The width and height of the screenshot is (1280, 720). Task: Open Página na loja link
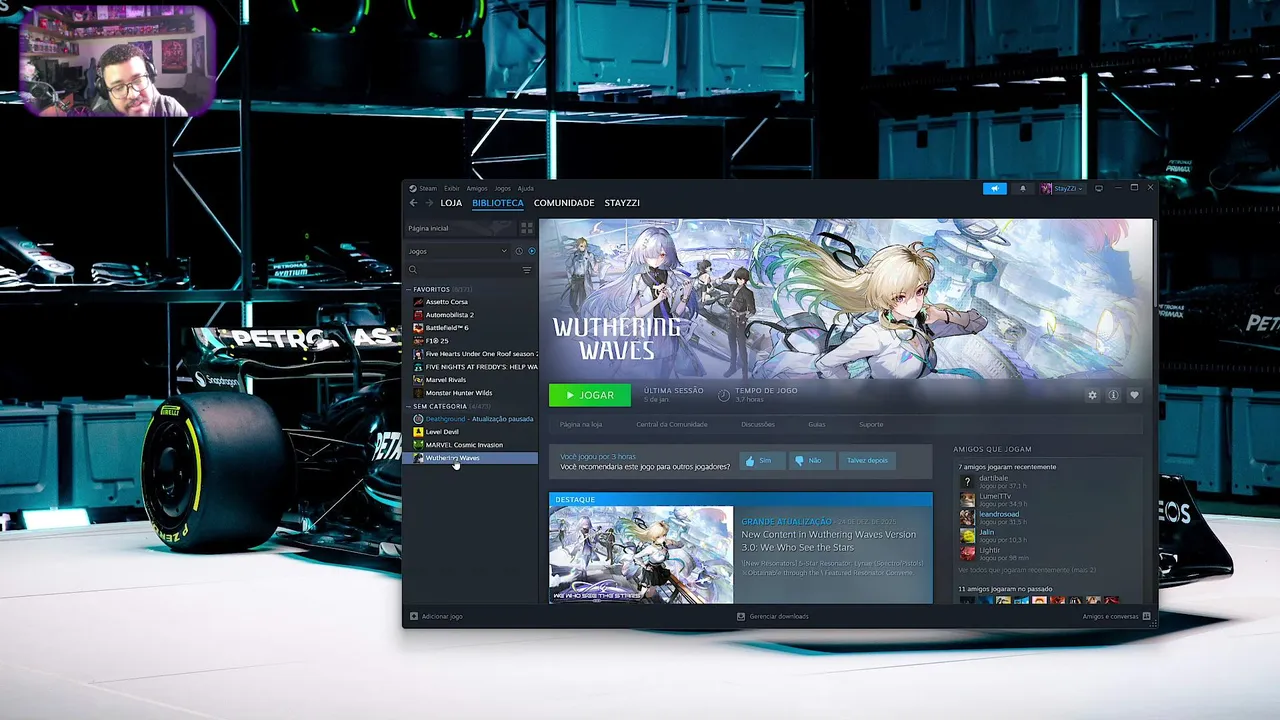(581, 424)
